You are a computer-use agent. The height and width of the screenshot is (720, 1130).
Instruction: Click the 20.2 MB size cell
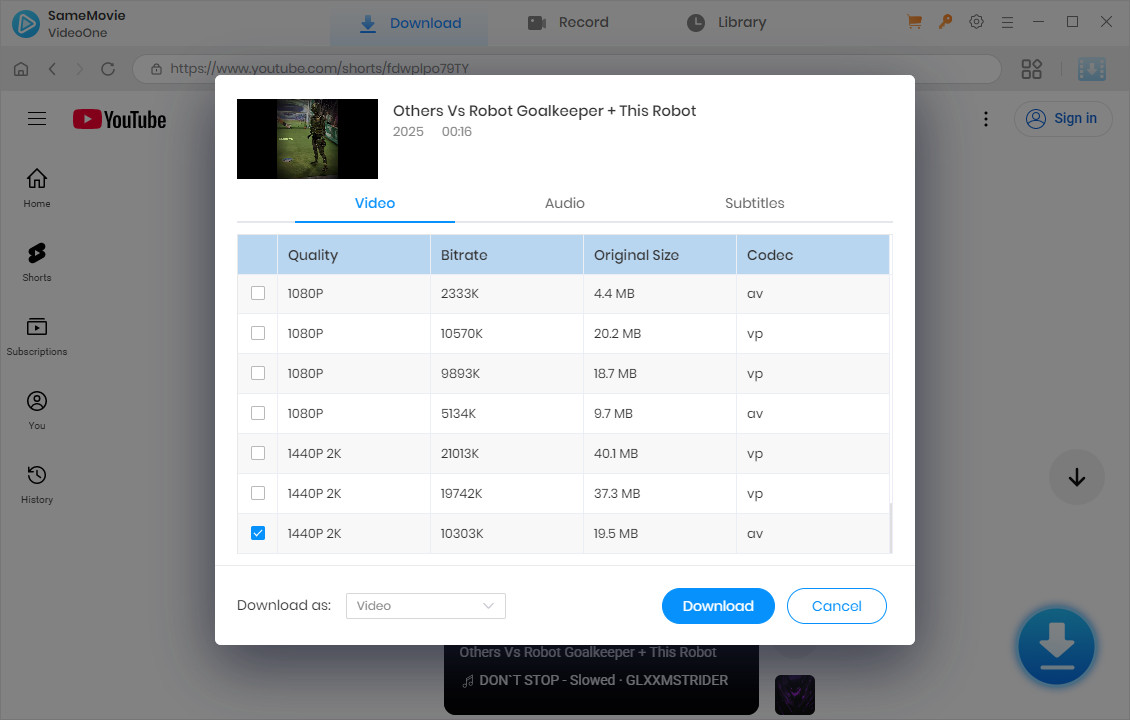click(x=659, y=333)
